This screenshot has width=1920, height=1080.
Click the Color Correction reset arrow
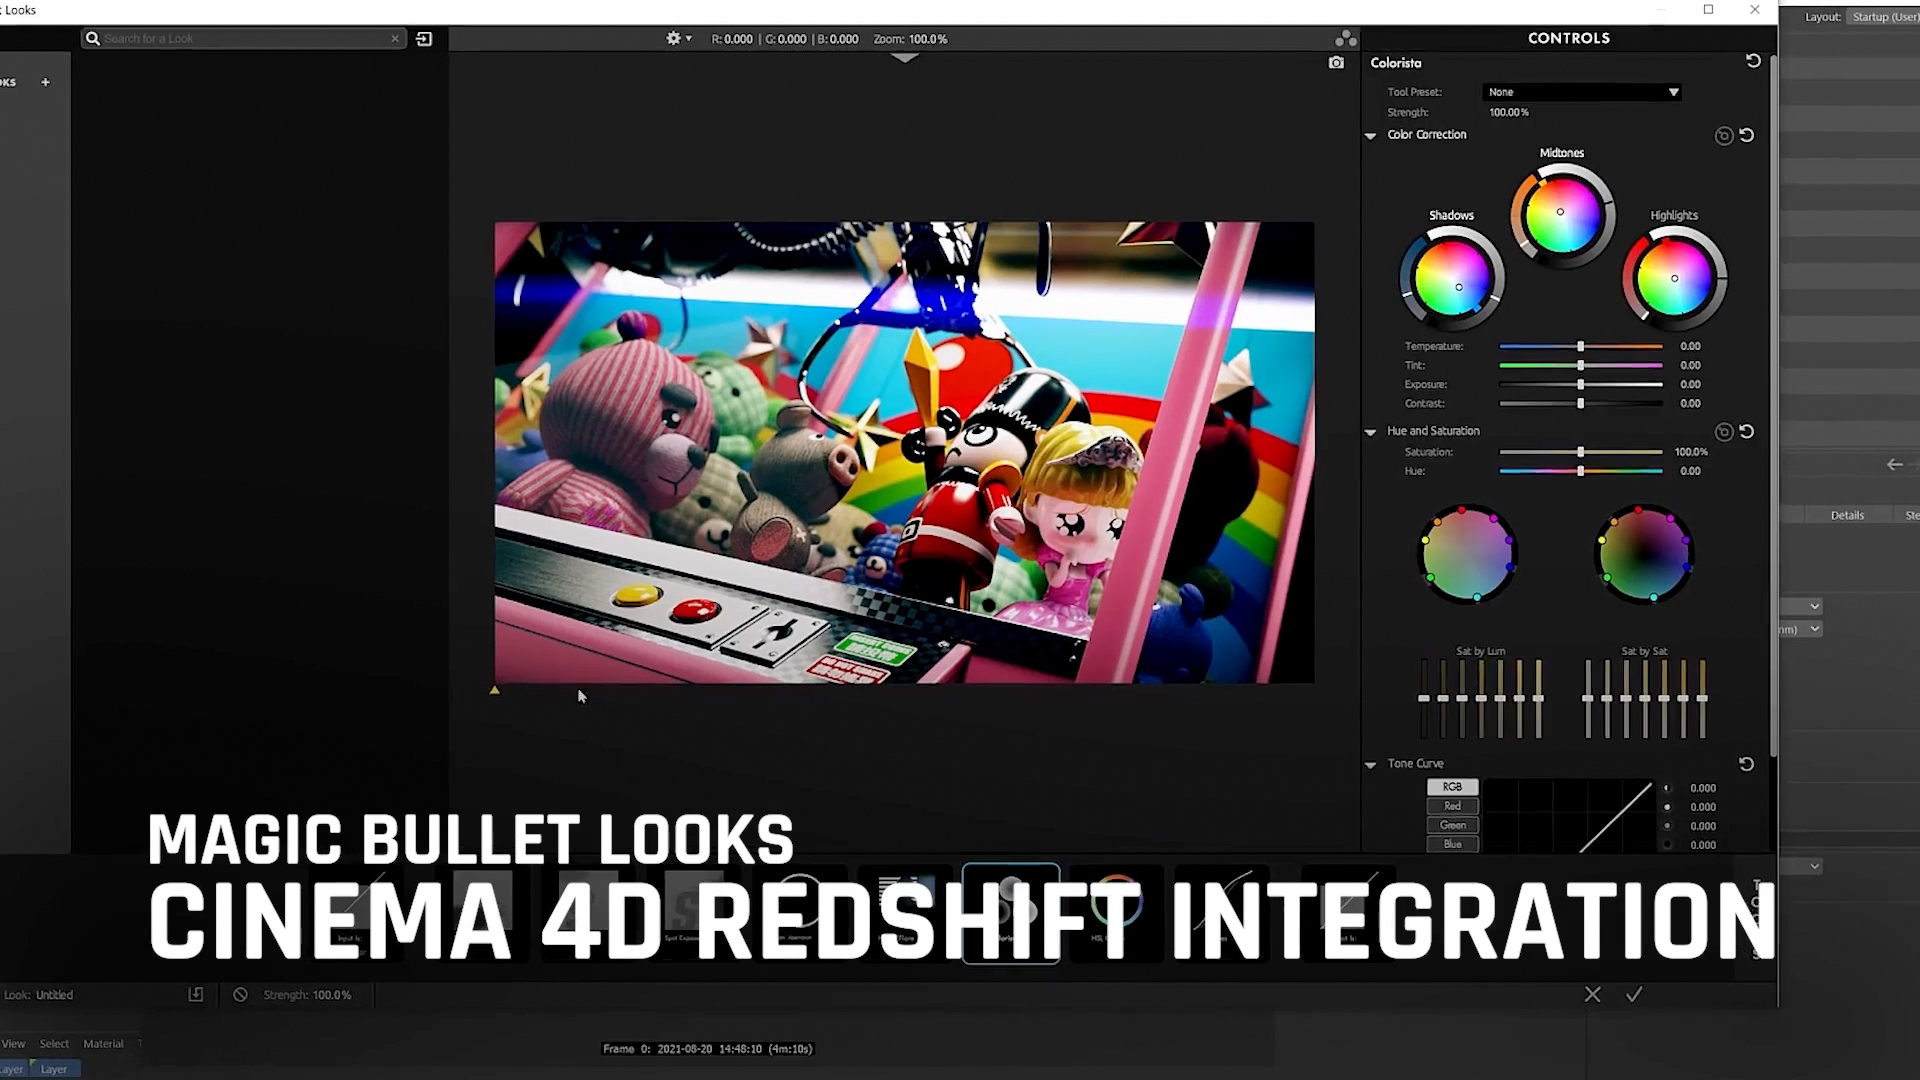click(1747, 135)
